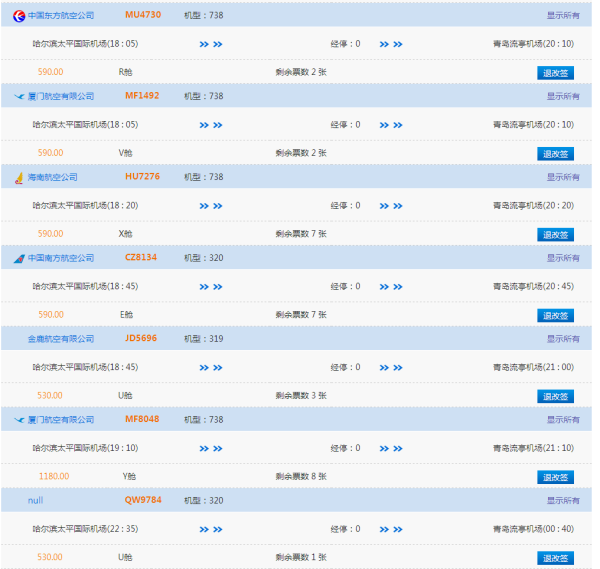This screenshot has width=600, height=569.
Task: Open the 中国南方航空公司 airline link
Action: 61,258
